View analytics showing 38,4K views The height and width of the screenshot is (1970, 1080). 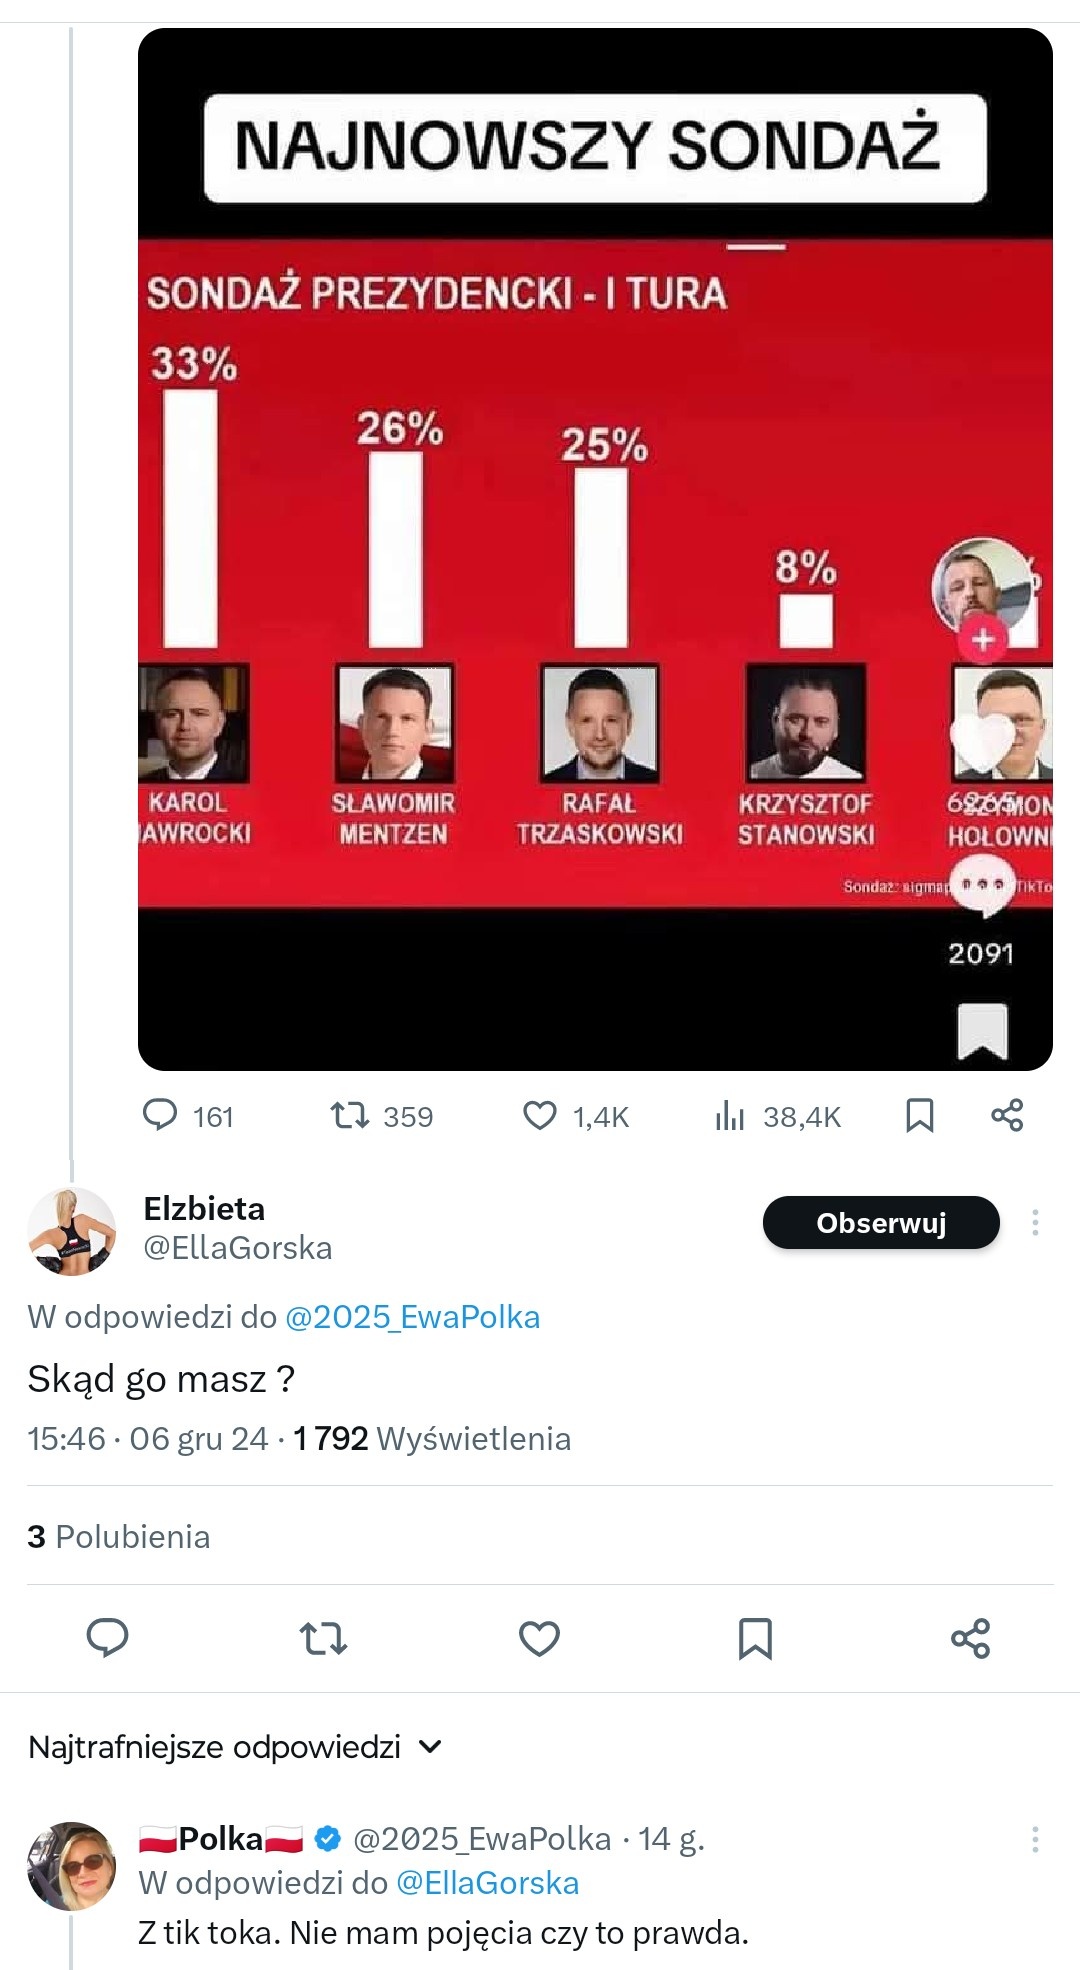click(x=731, y=1116)
